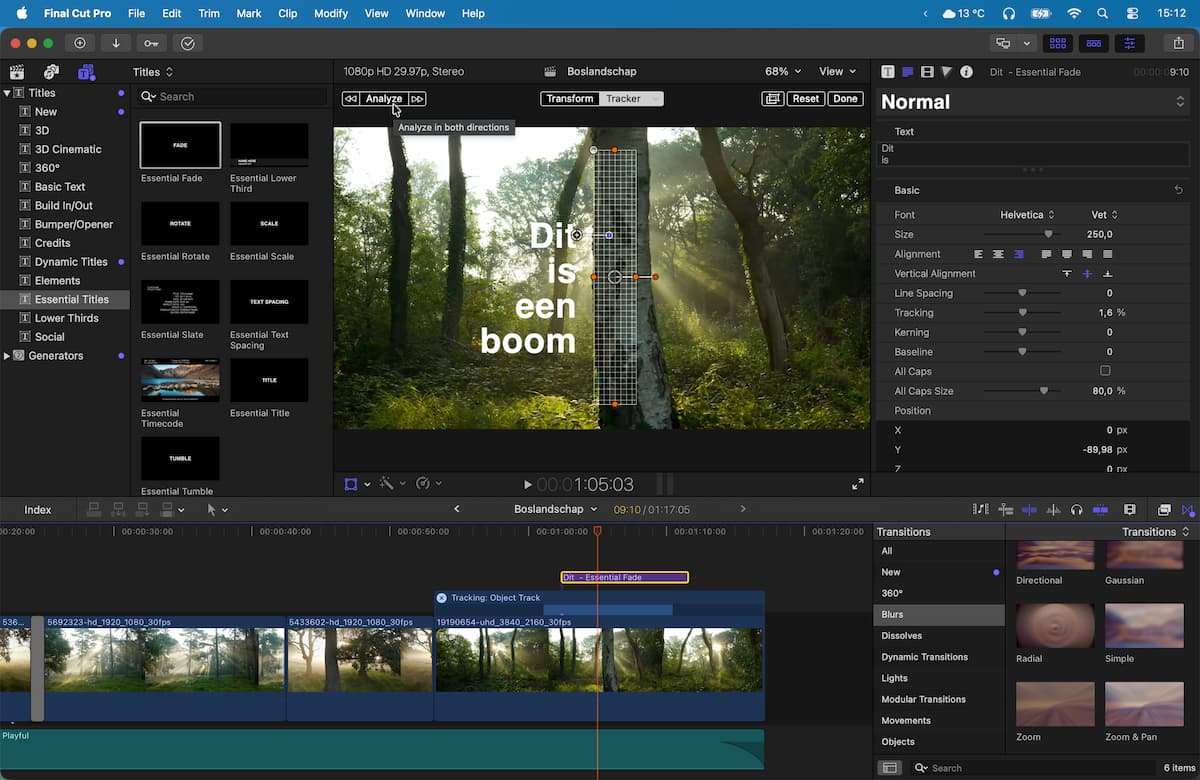Image resolution: width=1200 pixels, height=780 pixels.
Task: Open the Boslandschap timeline history dropdown
Action: point(556,509)
